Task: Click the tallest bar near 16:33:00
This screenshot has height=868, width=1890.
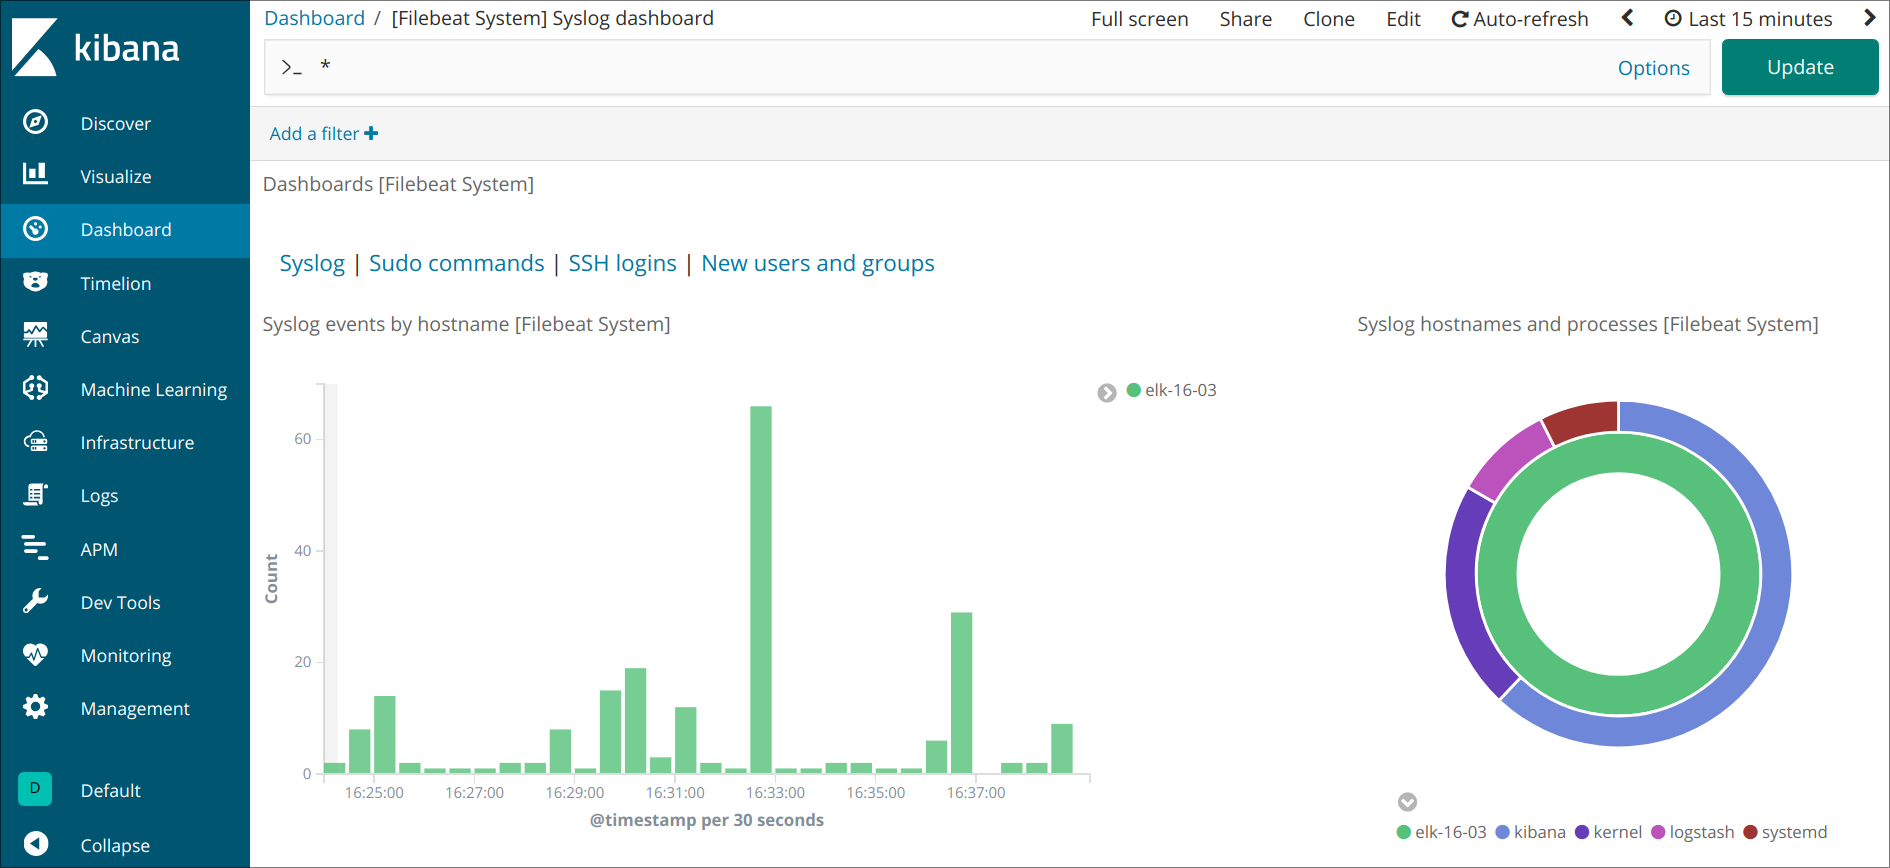Action: click(761, 589)
